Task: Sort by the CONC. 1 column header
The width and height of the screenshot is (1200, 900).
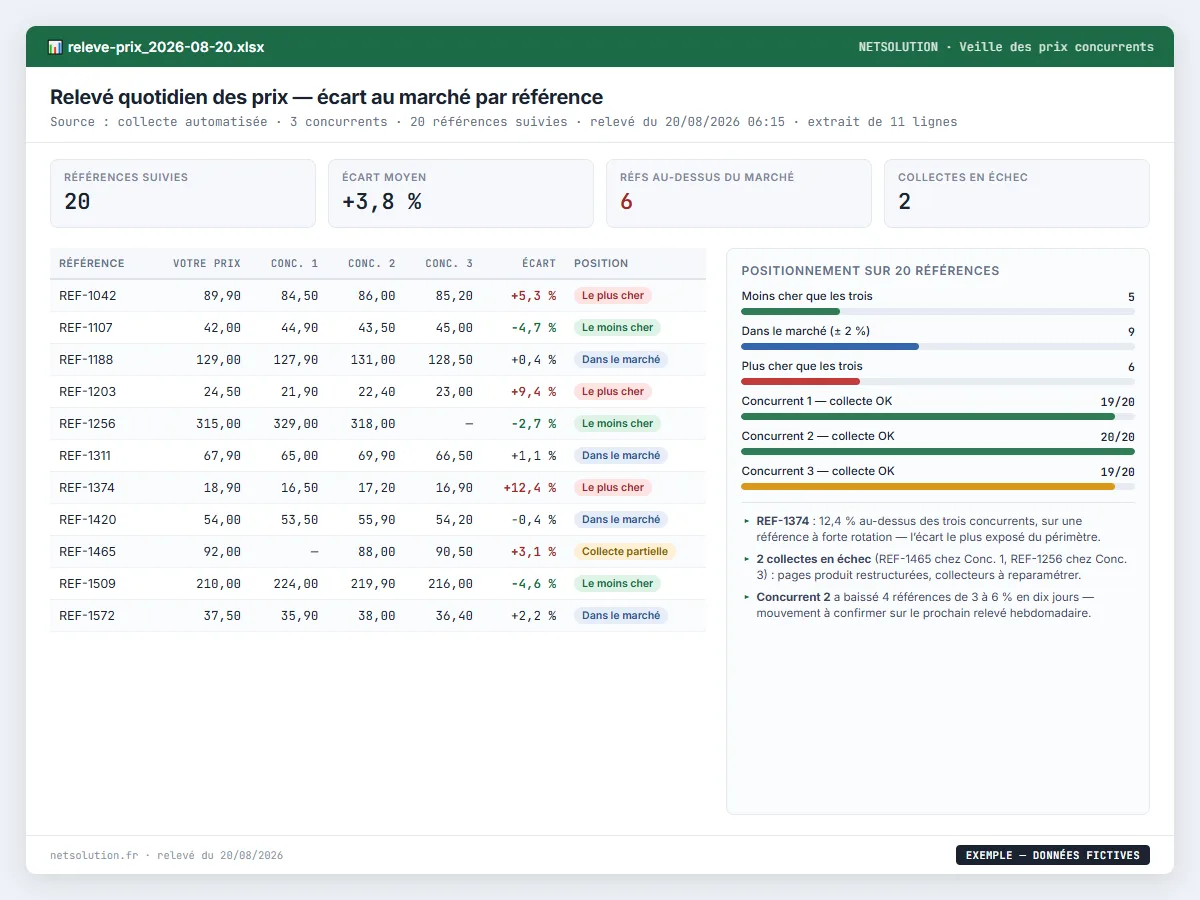Action: pos(295,264)
